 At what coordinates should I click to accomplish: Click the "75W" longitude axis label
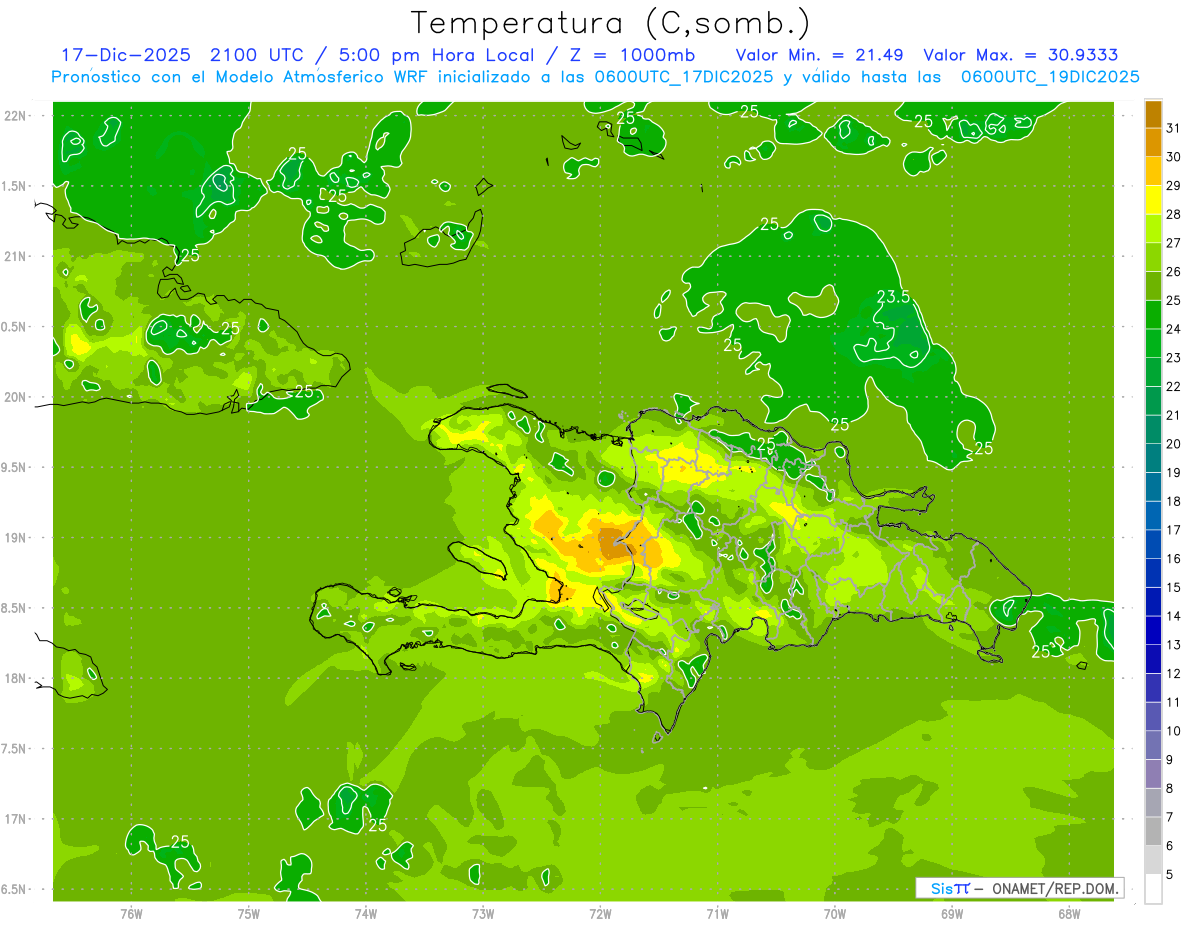click(x=249, y=913)
